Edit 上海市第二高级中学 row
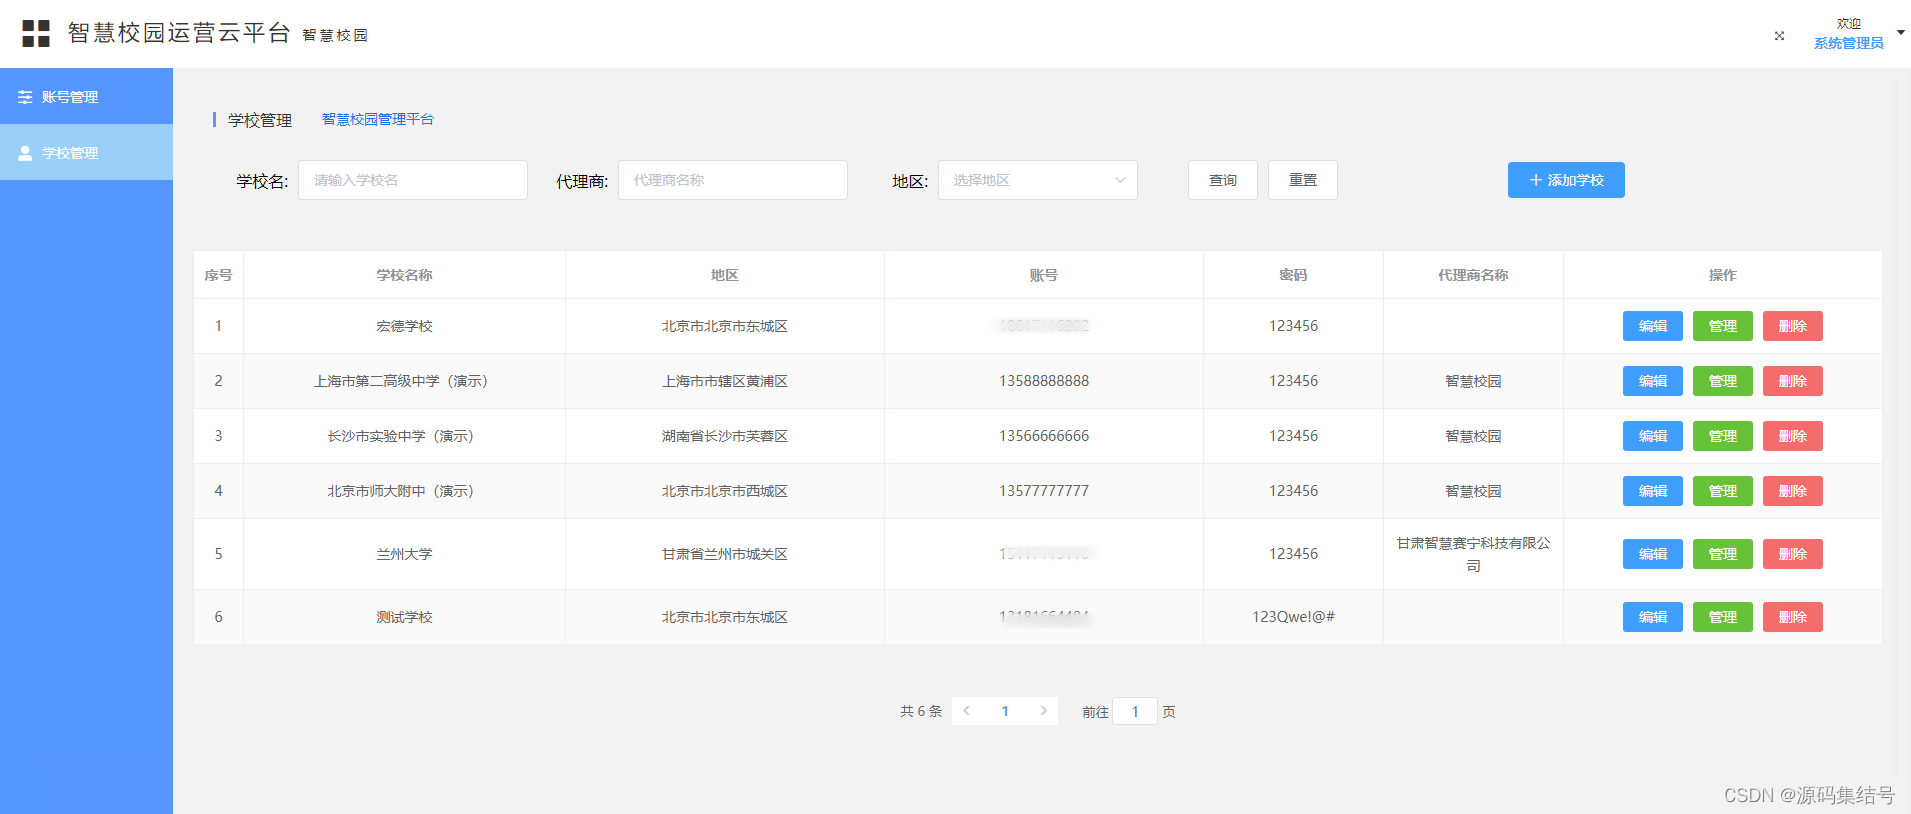Viewport: 1911px width, 814px height. coord(1653,381)
